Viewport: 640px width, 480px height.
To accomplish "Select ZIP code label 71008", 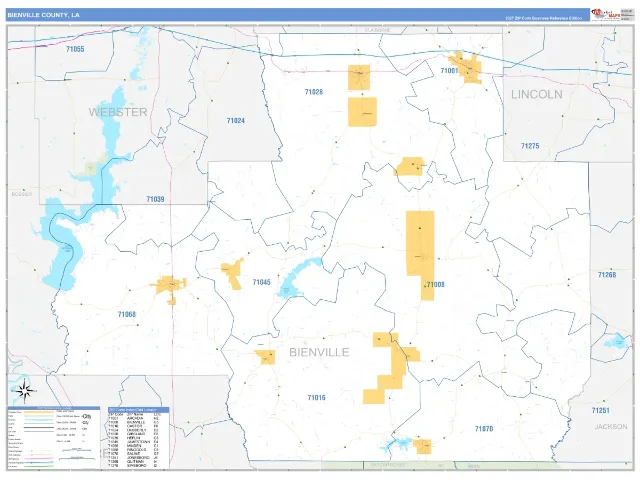I will pyautogui.click(x=435, y=284).
